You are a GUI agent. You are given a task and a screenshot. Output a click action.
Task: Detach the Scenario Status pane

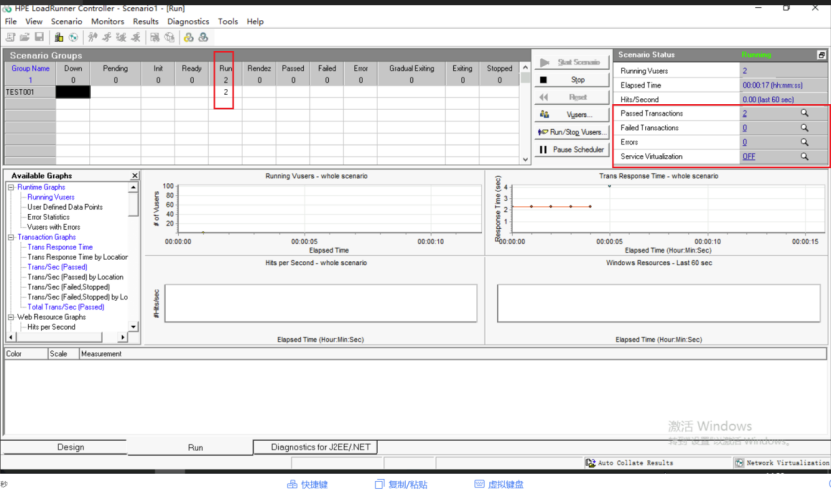pos(821,55)
